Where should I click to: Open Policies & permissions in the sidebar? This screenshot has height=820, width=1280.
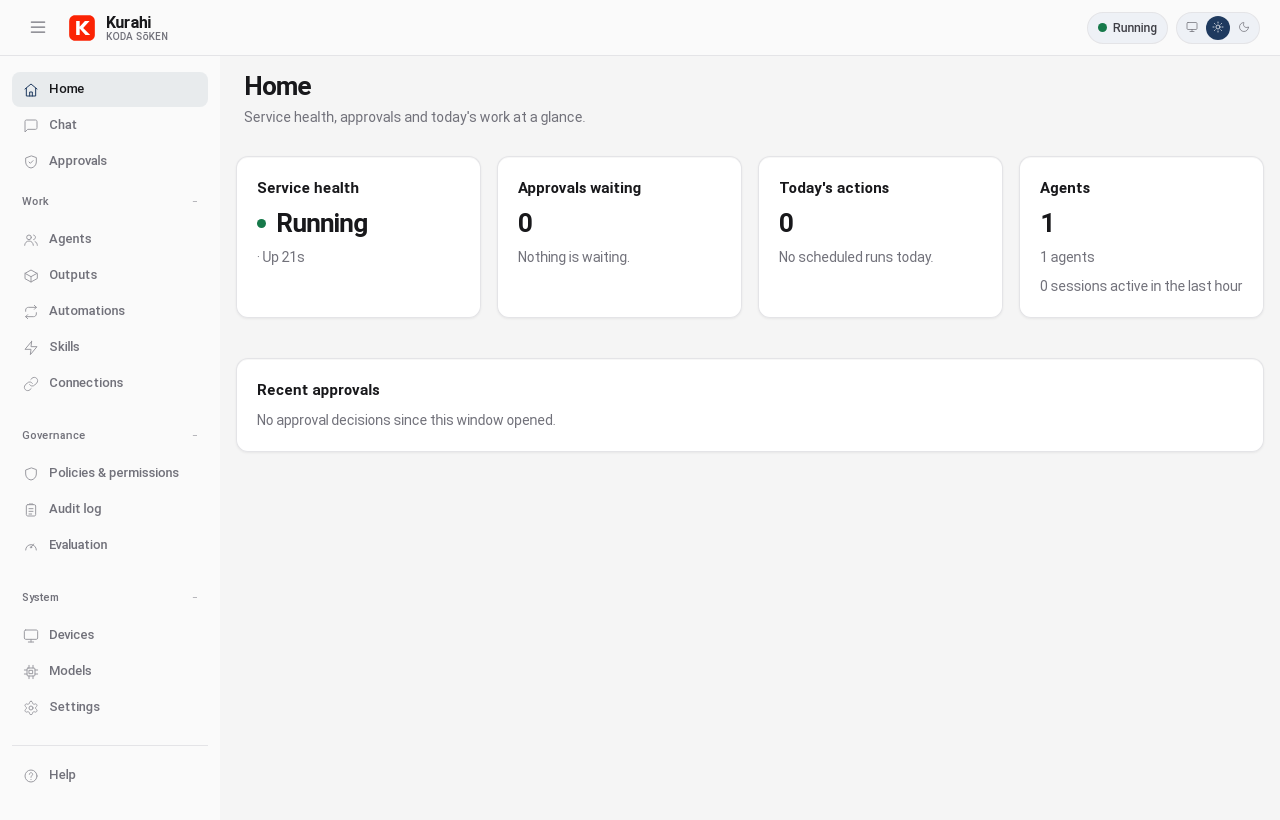[110, 473]
